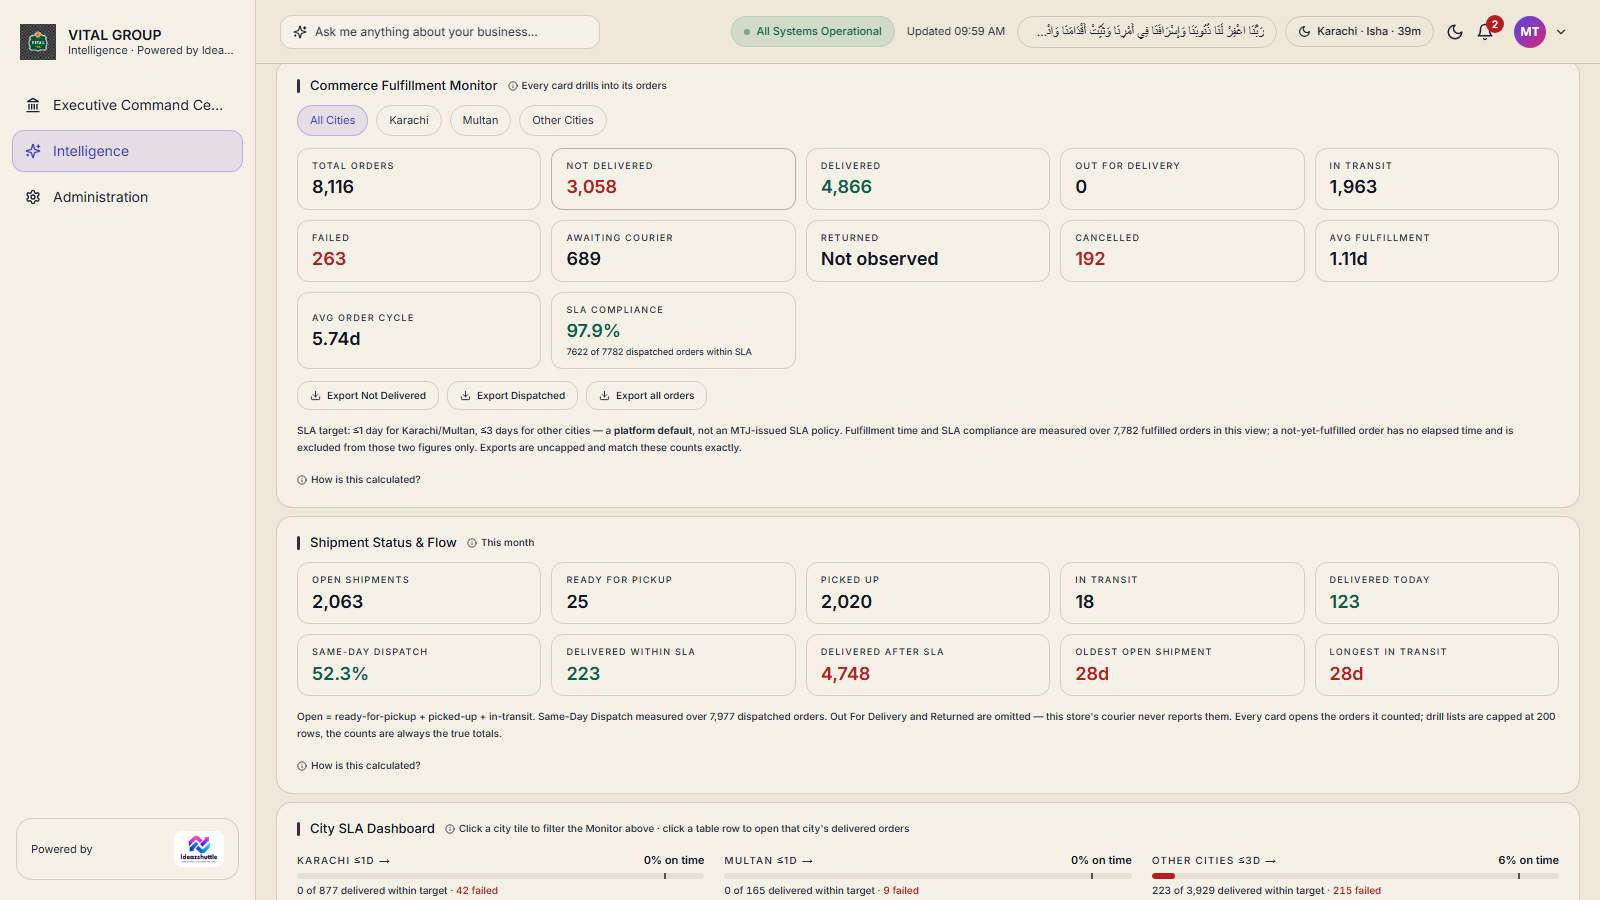The image size is (1600, 900).
Task: Open the Failed 263 card
Action: [x=419, y=251]
